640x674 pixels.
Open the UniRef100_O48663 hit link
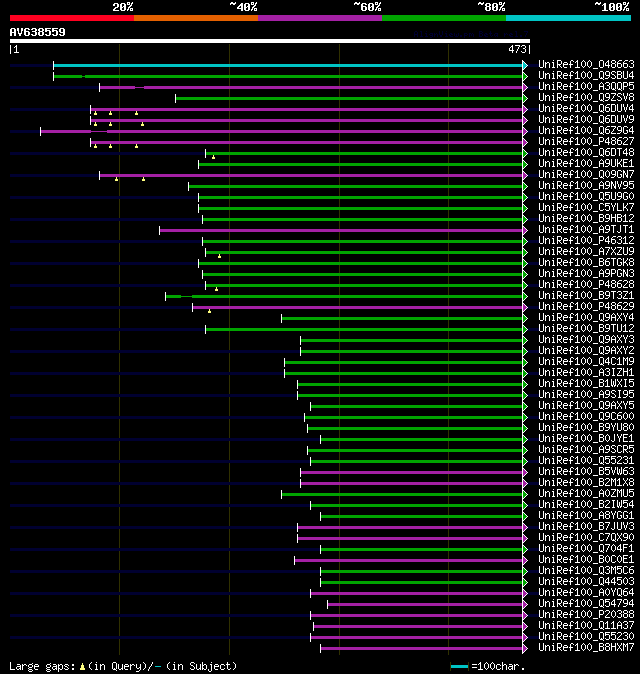coord(586,64)
